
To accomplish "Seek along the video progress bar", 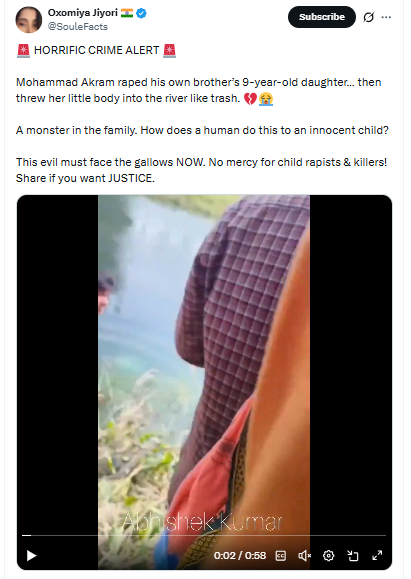I will pos(204,535).
